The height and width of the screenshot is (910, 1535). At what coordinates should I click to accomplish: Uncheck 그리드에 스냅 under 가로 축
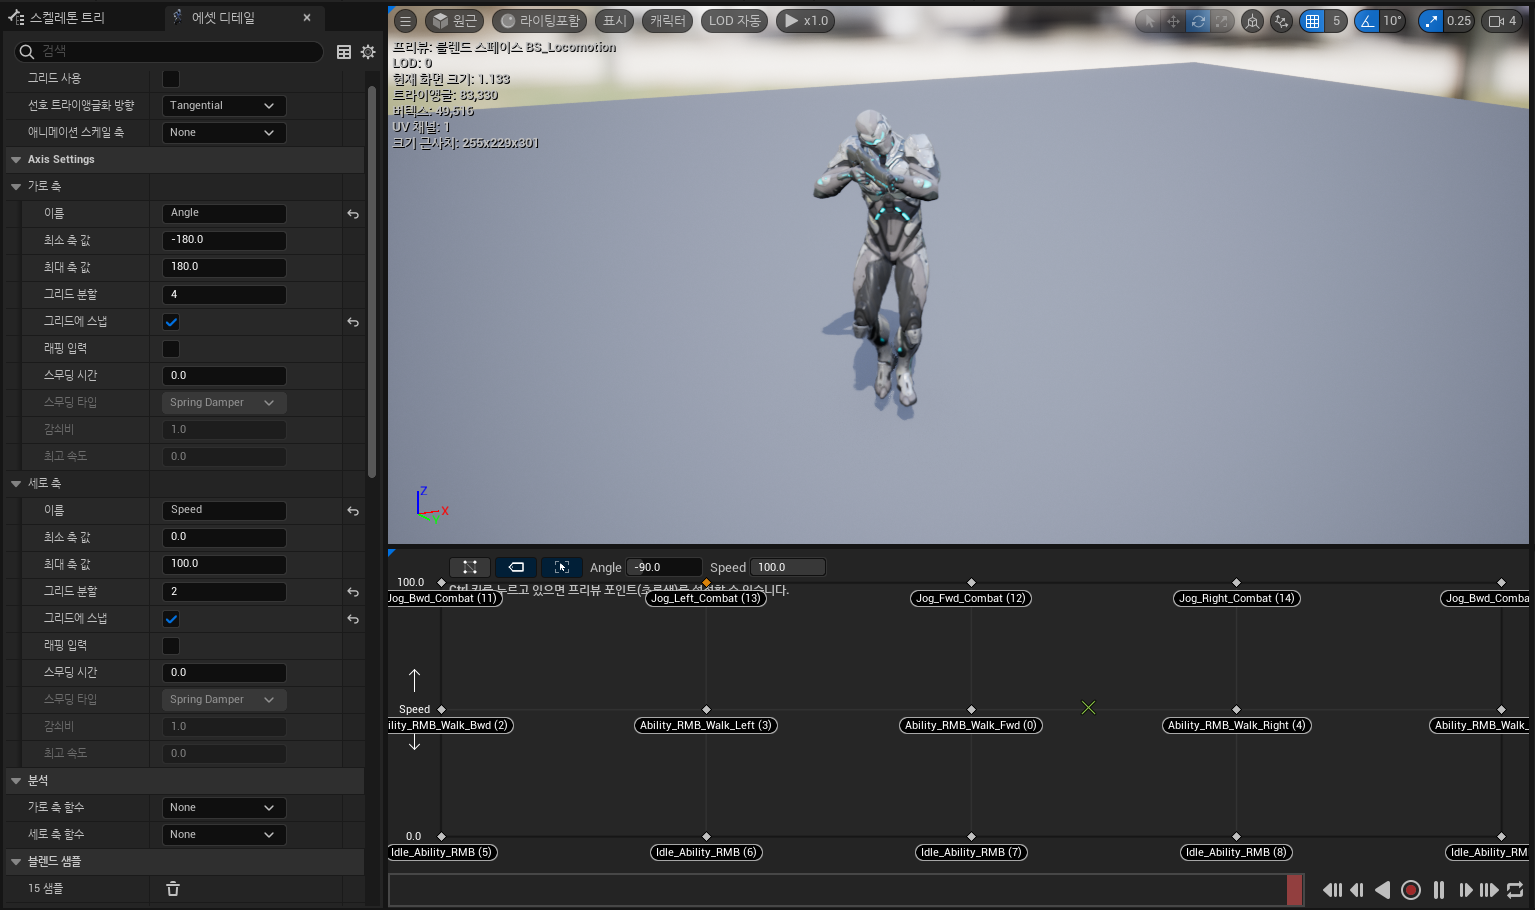tap(171, 322)
